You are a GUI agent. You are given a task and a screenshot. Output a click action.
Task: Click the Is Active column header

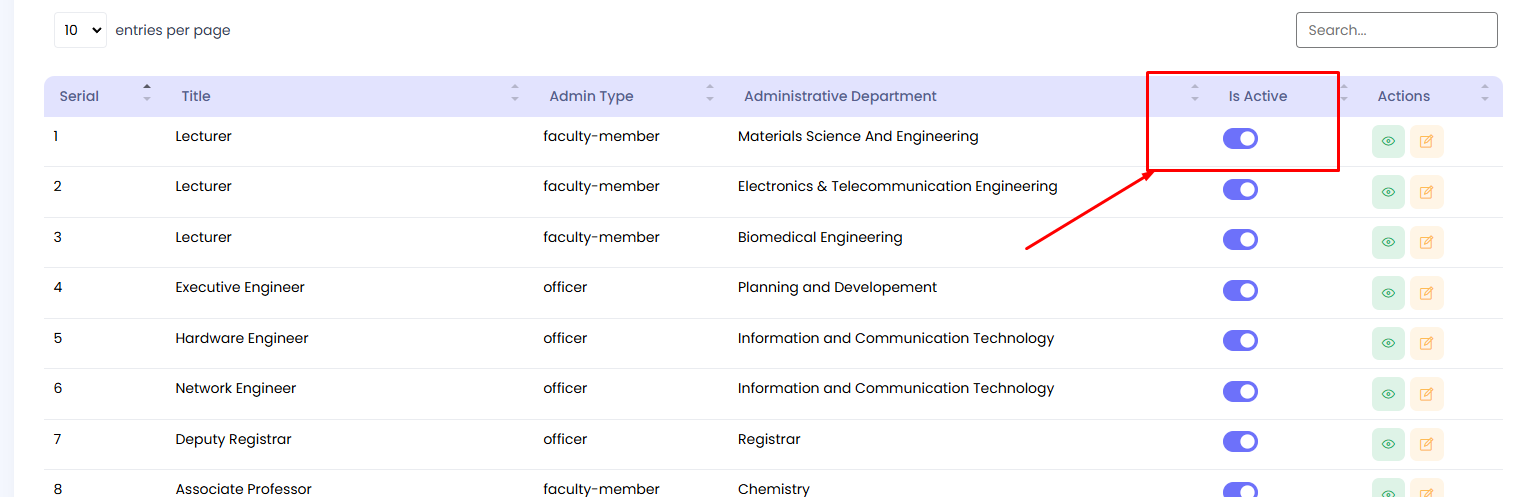pos(1257,96)
